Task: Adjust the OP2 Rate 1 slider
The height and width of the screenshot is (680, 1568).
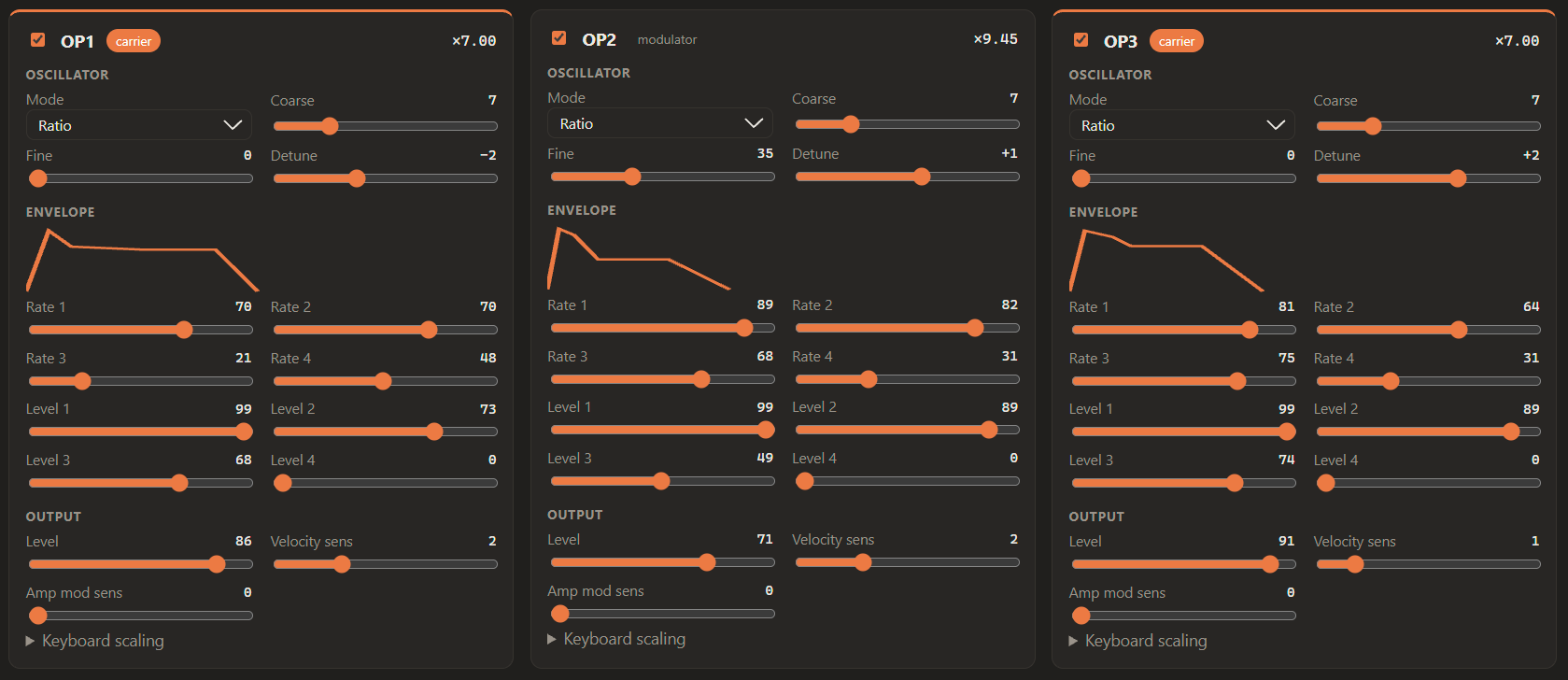Action: pos(662,327)
